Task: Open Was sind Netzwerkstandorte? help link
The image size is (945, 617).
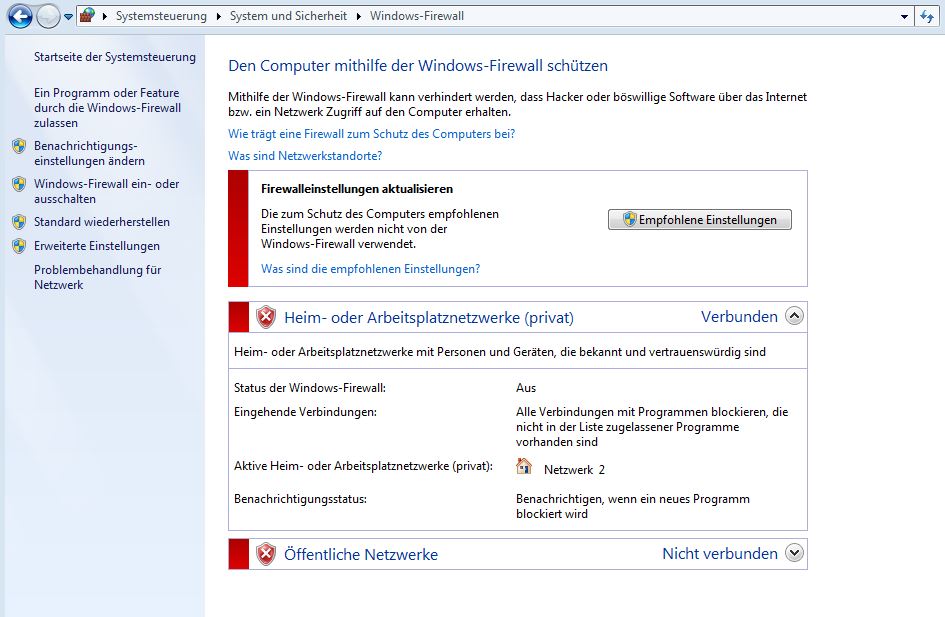Action: (305, 155)
